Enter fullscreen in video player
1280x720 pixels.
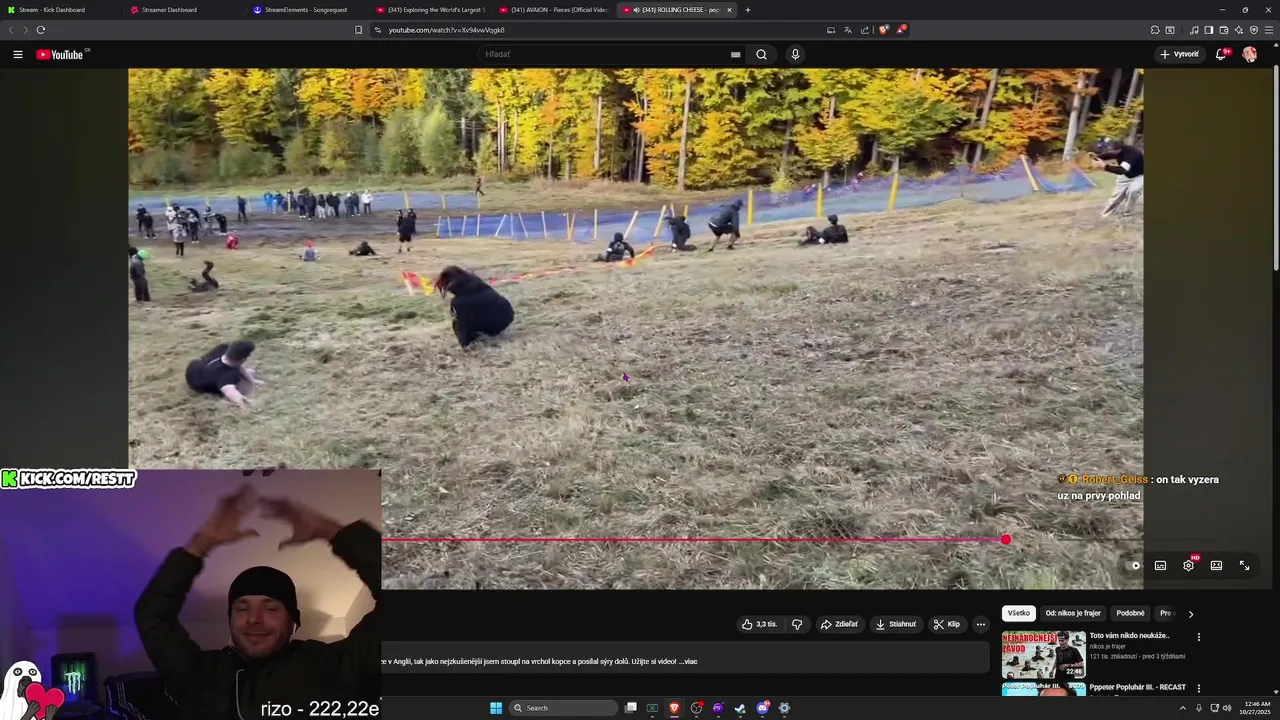[1244, 566]
